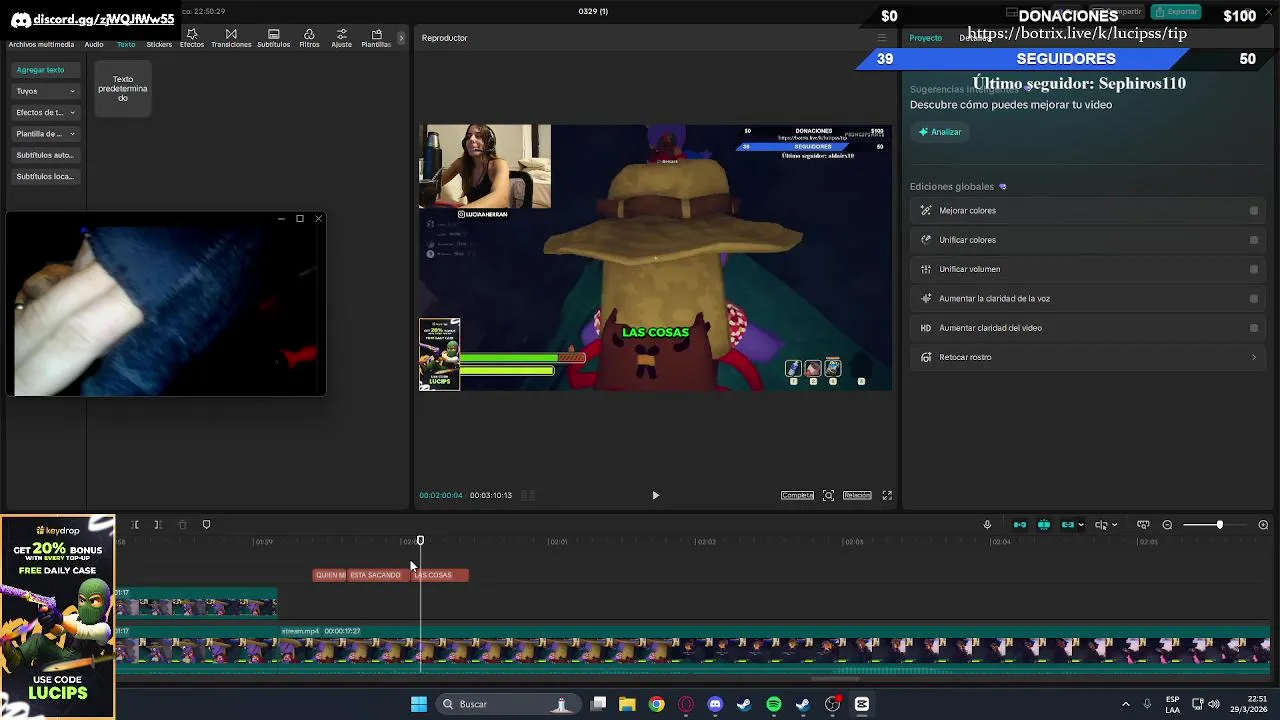Enter fullscreen preview in the player
The image size is (1280, 720).
(x=887, y=495)
